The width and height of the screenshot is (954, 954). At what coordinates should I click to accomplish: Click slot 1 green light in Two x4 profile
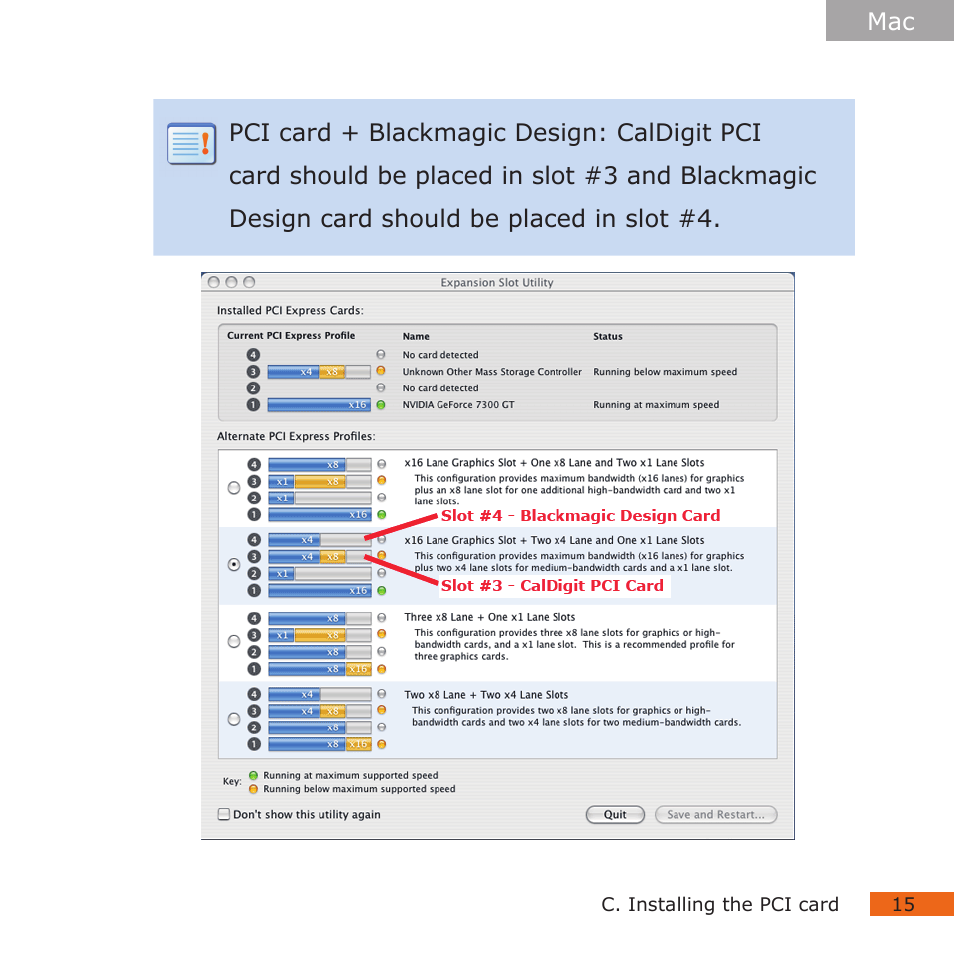click(x=381, y=591)
